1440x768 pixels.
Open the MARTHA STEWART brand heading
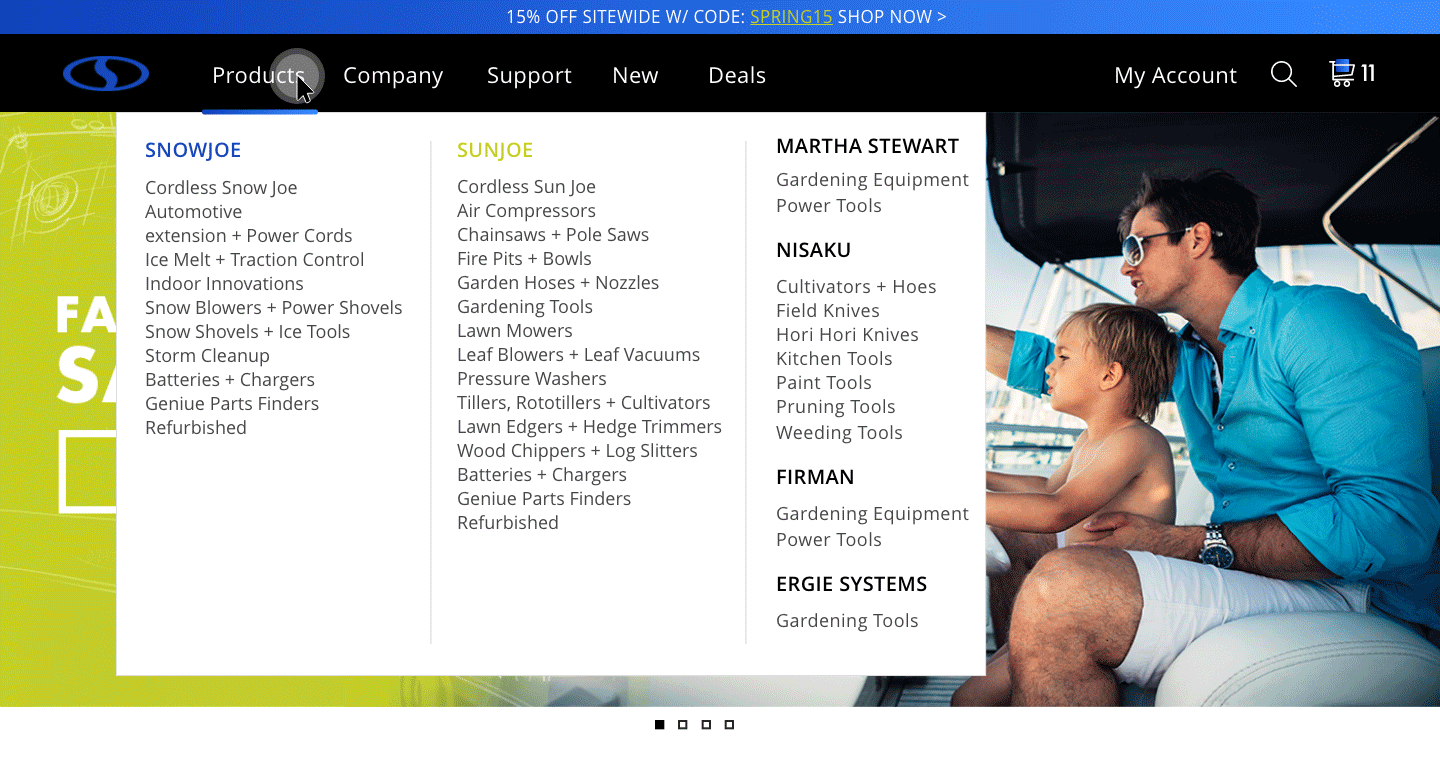pos(867,146)
